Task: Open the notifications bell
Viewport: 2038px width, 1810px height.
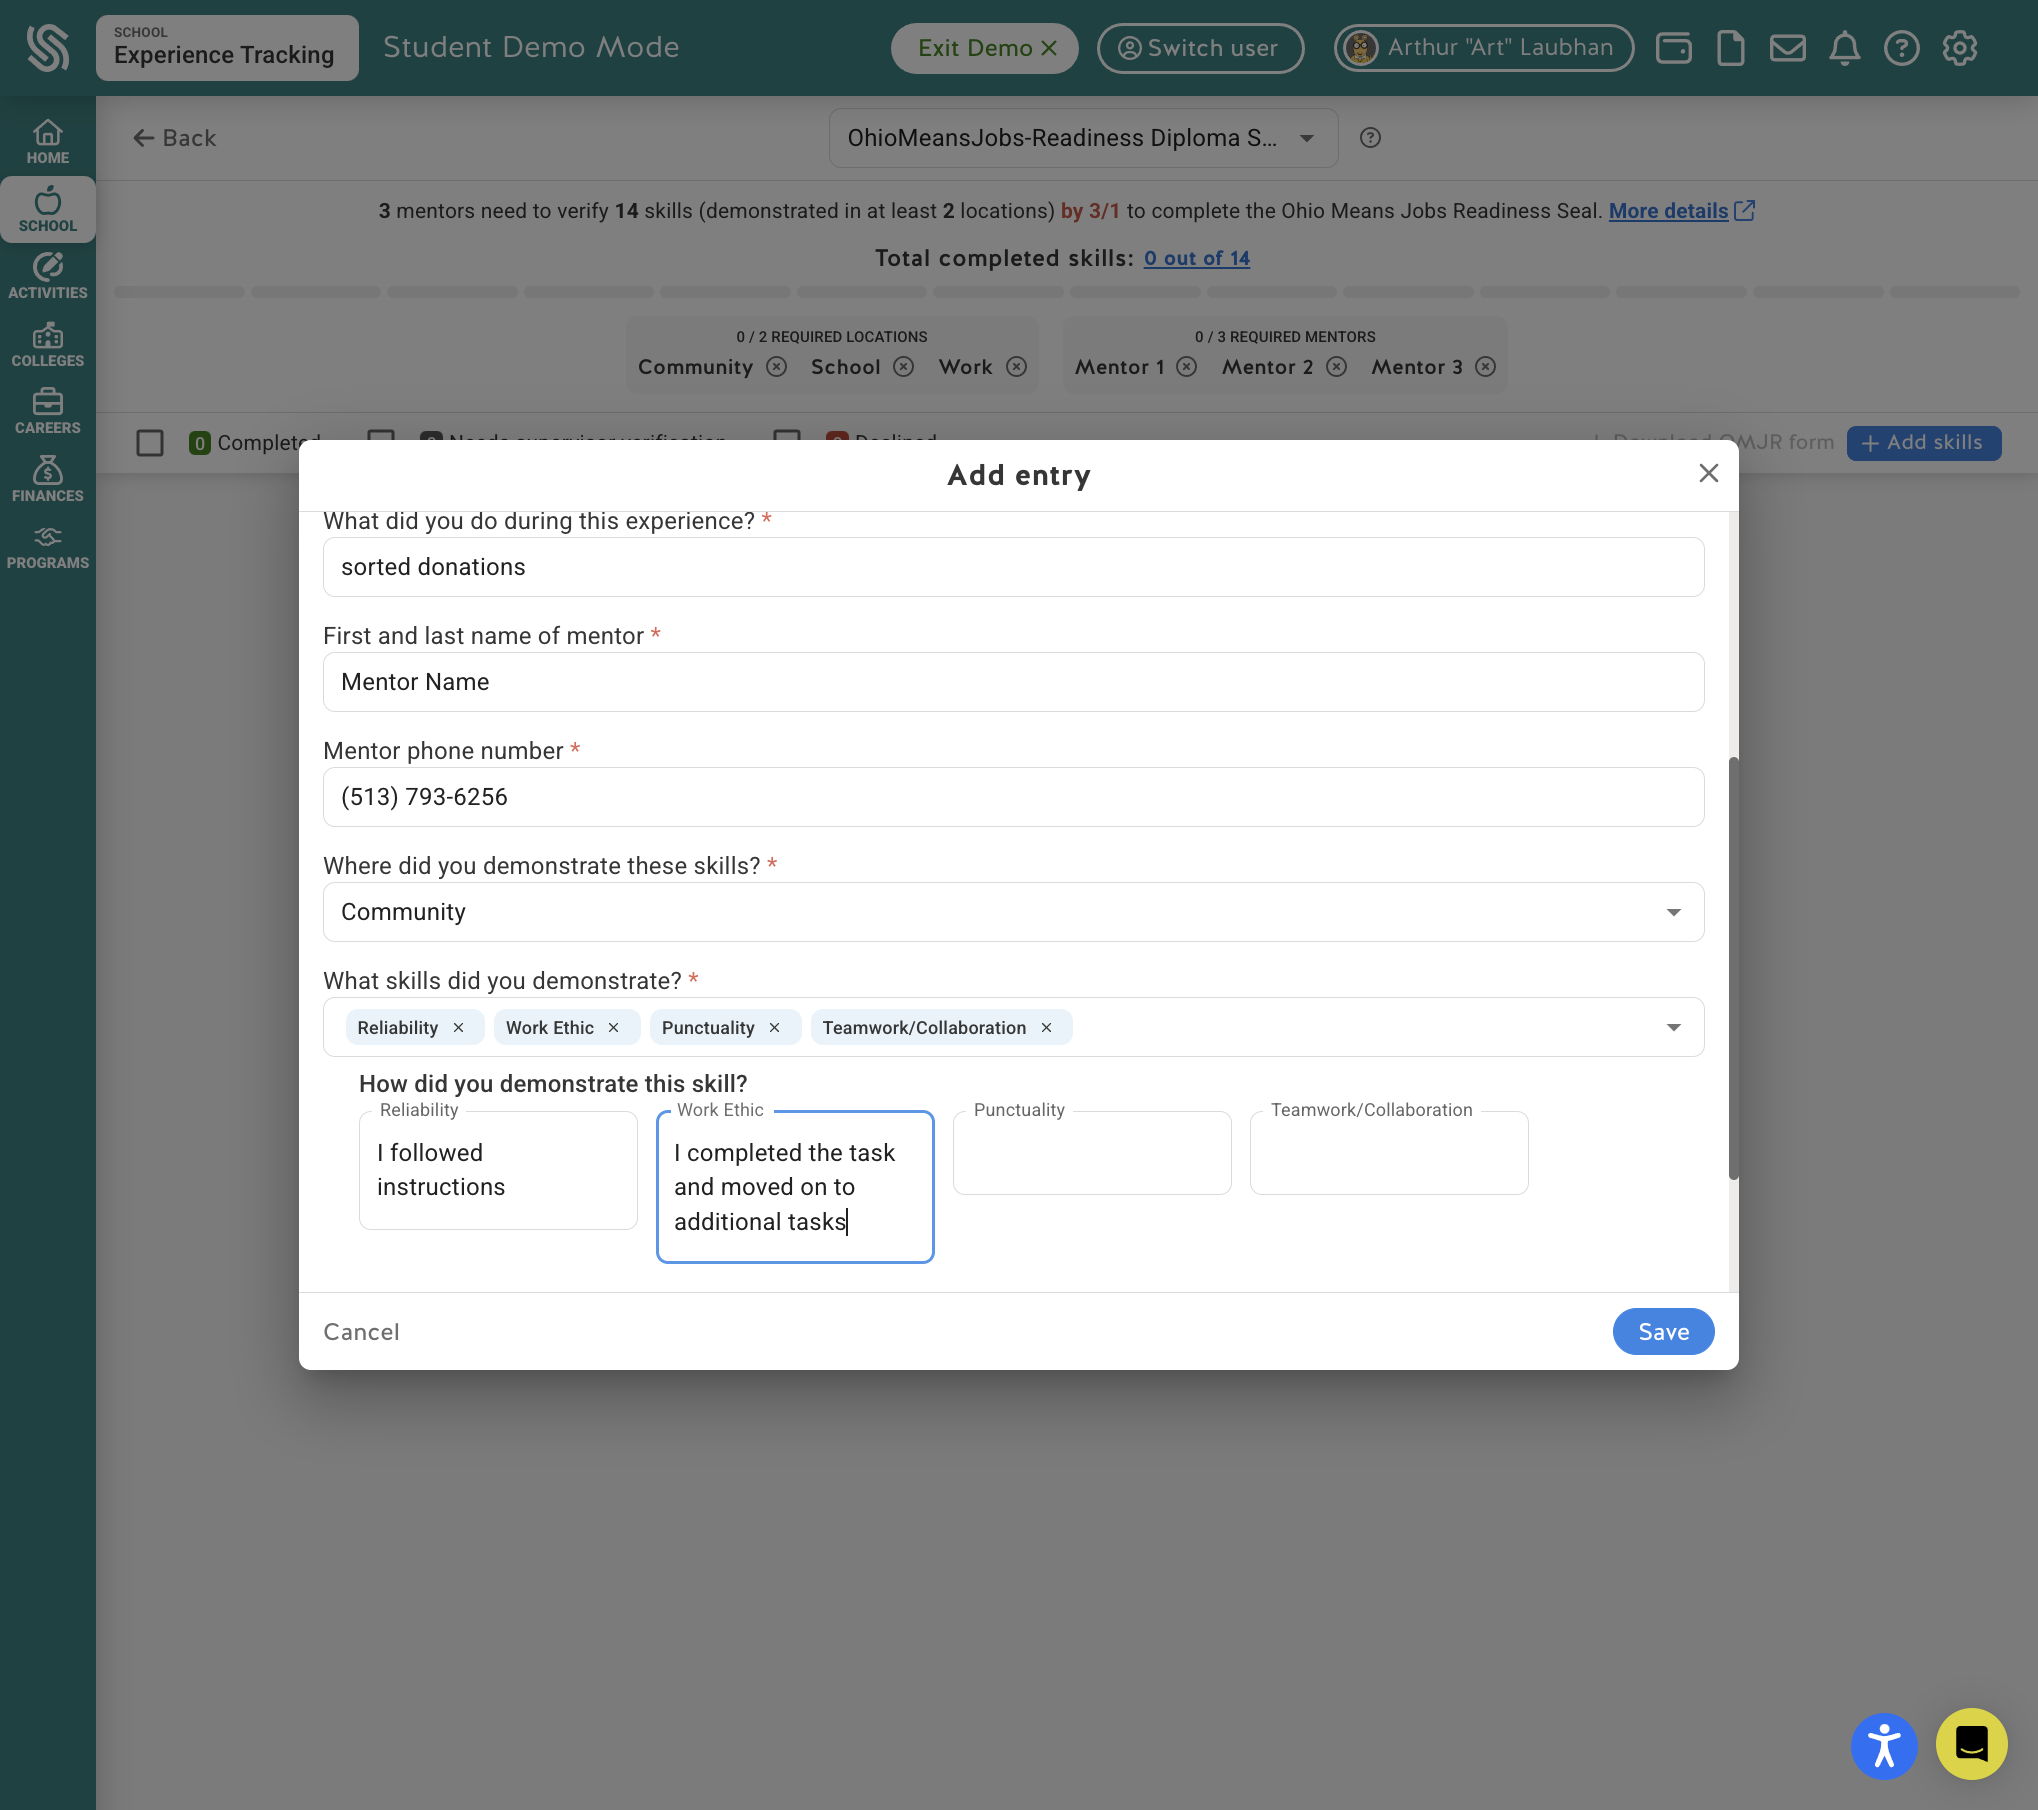Action: click(x=1844, y=48)
